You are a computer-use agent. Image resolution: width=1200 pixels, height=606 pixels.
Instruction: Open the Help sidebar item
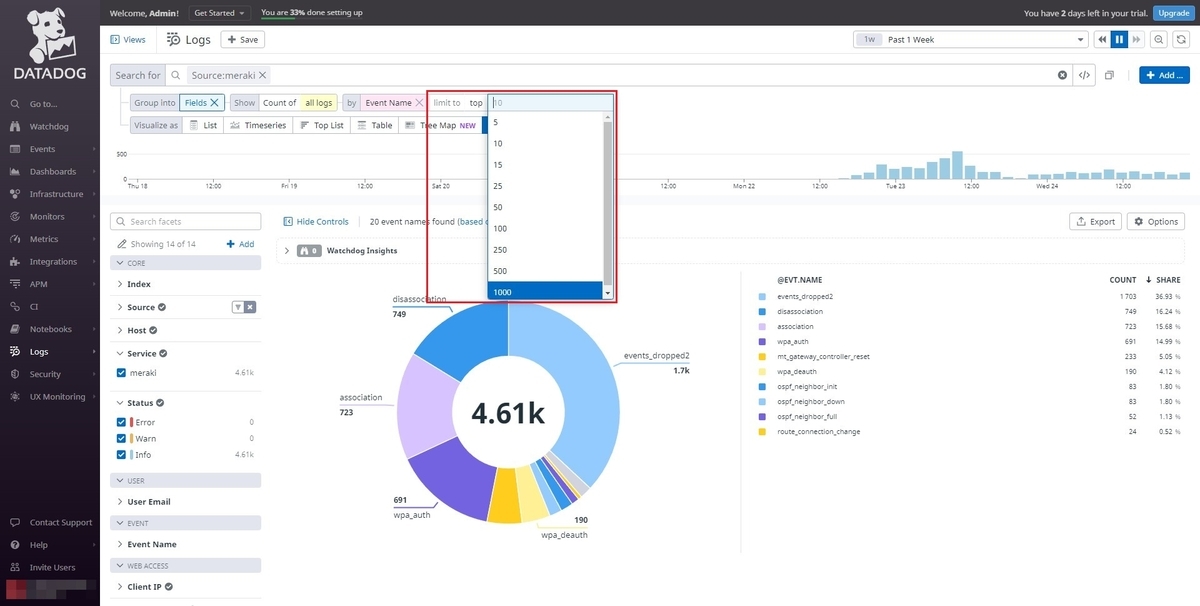(38, 545)
